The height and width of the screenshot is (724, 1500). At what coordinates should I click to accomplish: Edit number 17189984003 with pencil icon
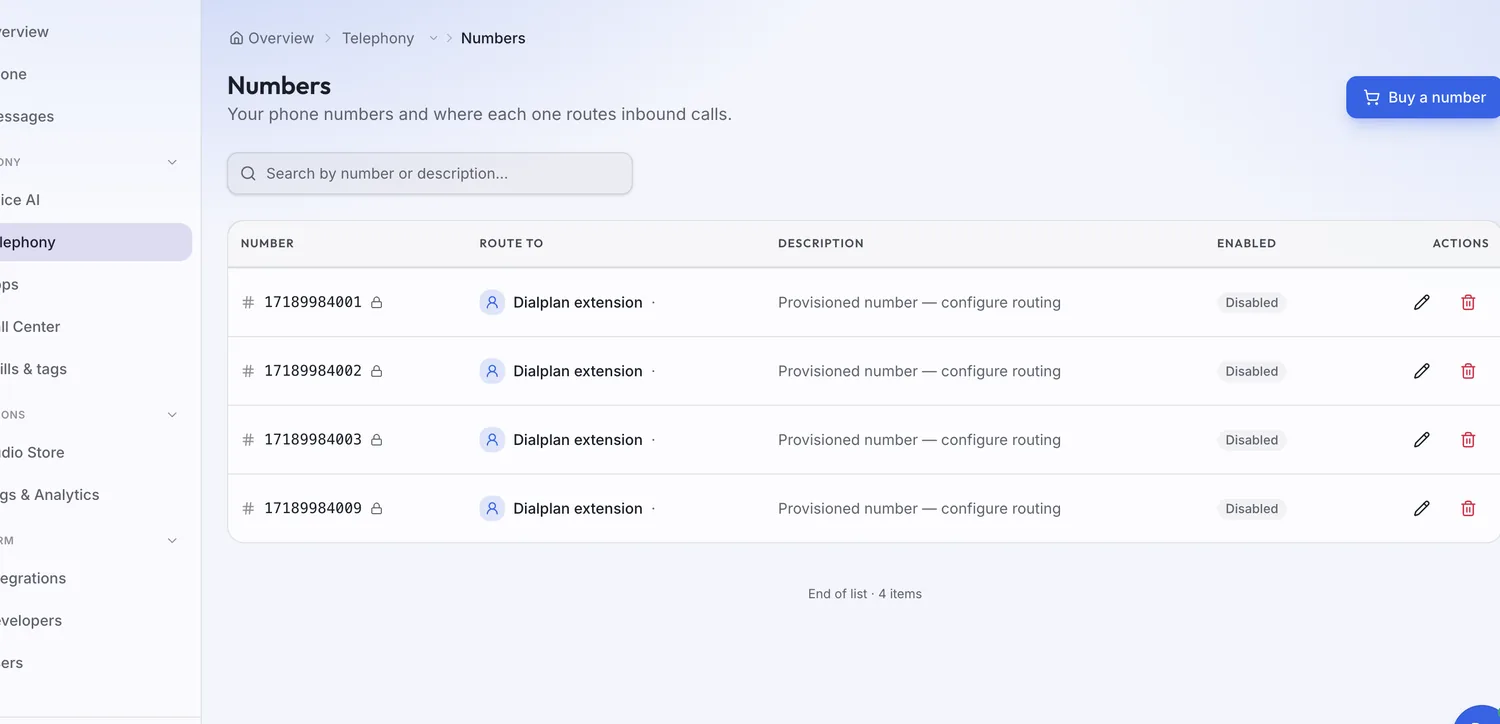tap(1421, 439)
